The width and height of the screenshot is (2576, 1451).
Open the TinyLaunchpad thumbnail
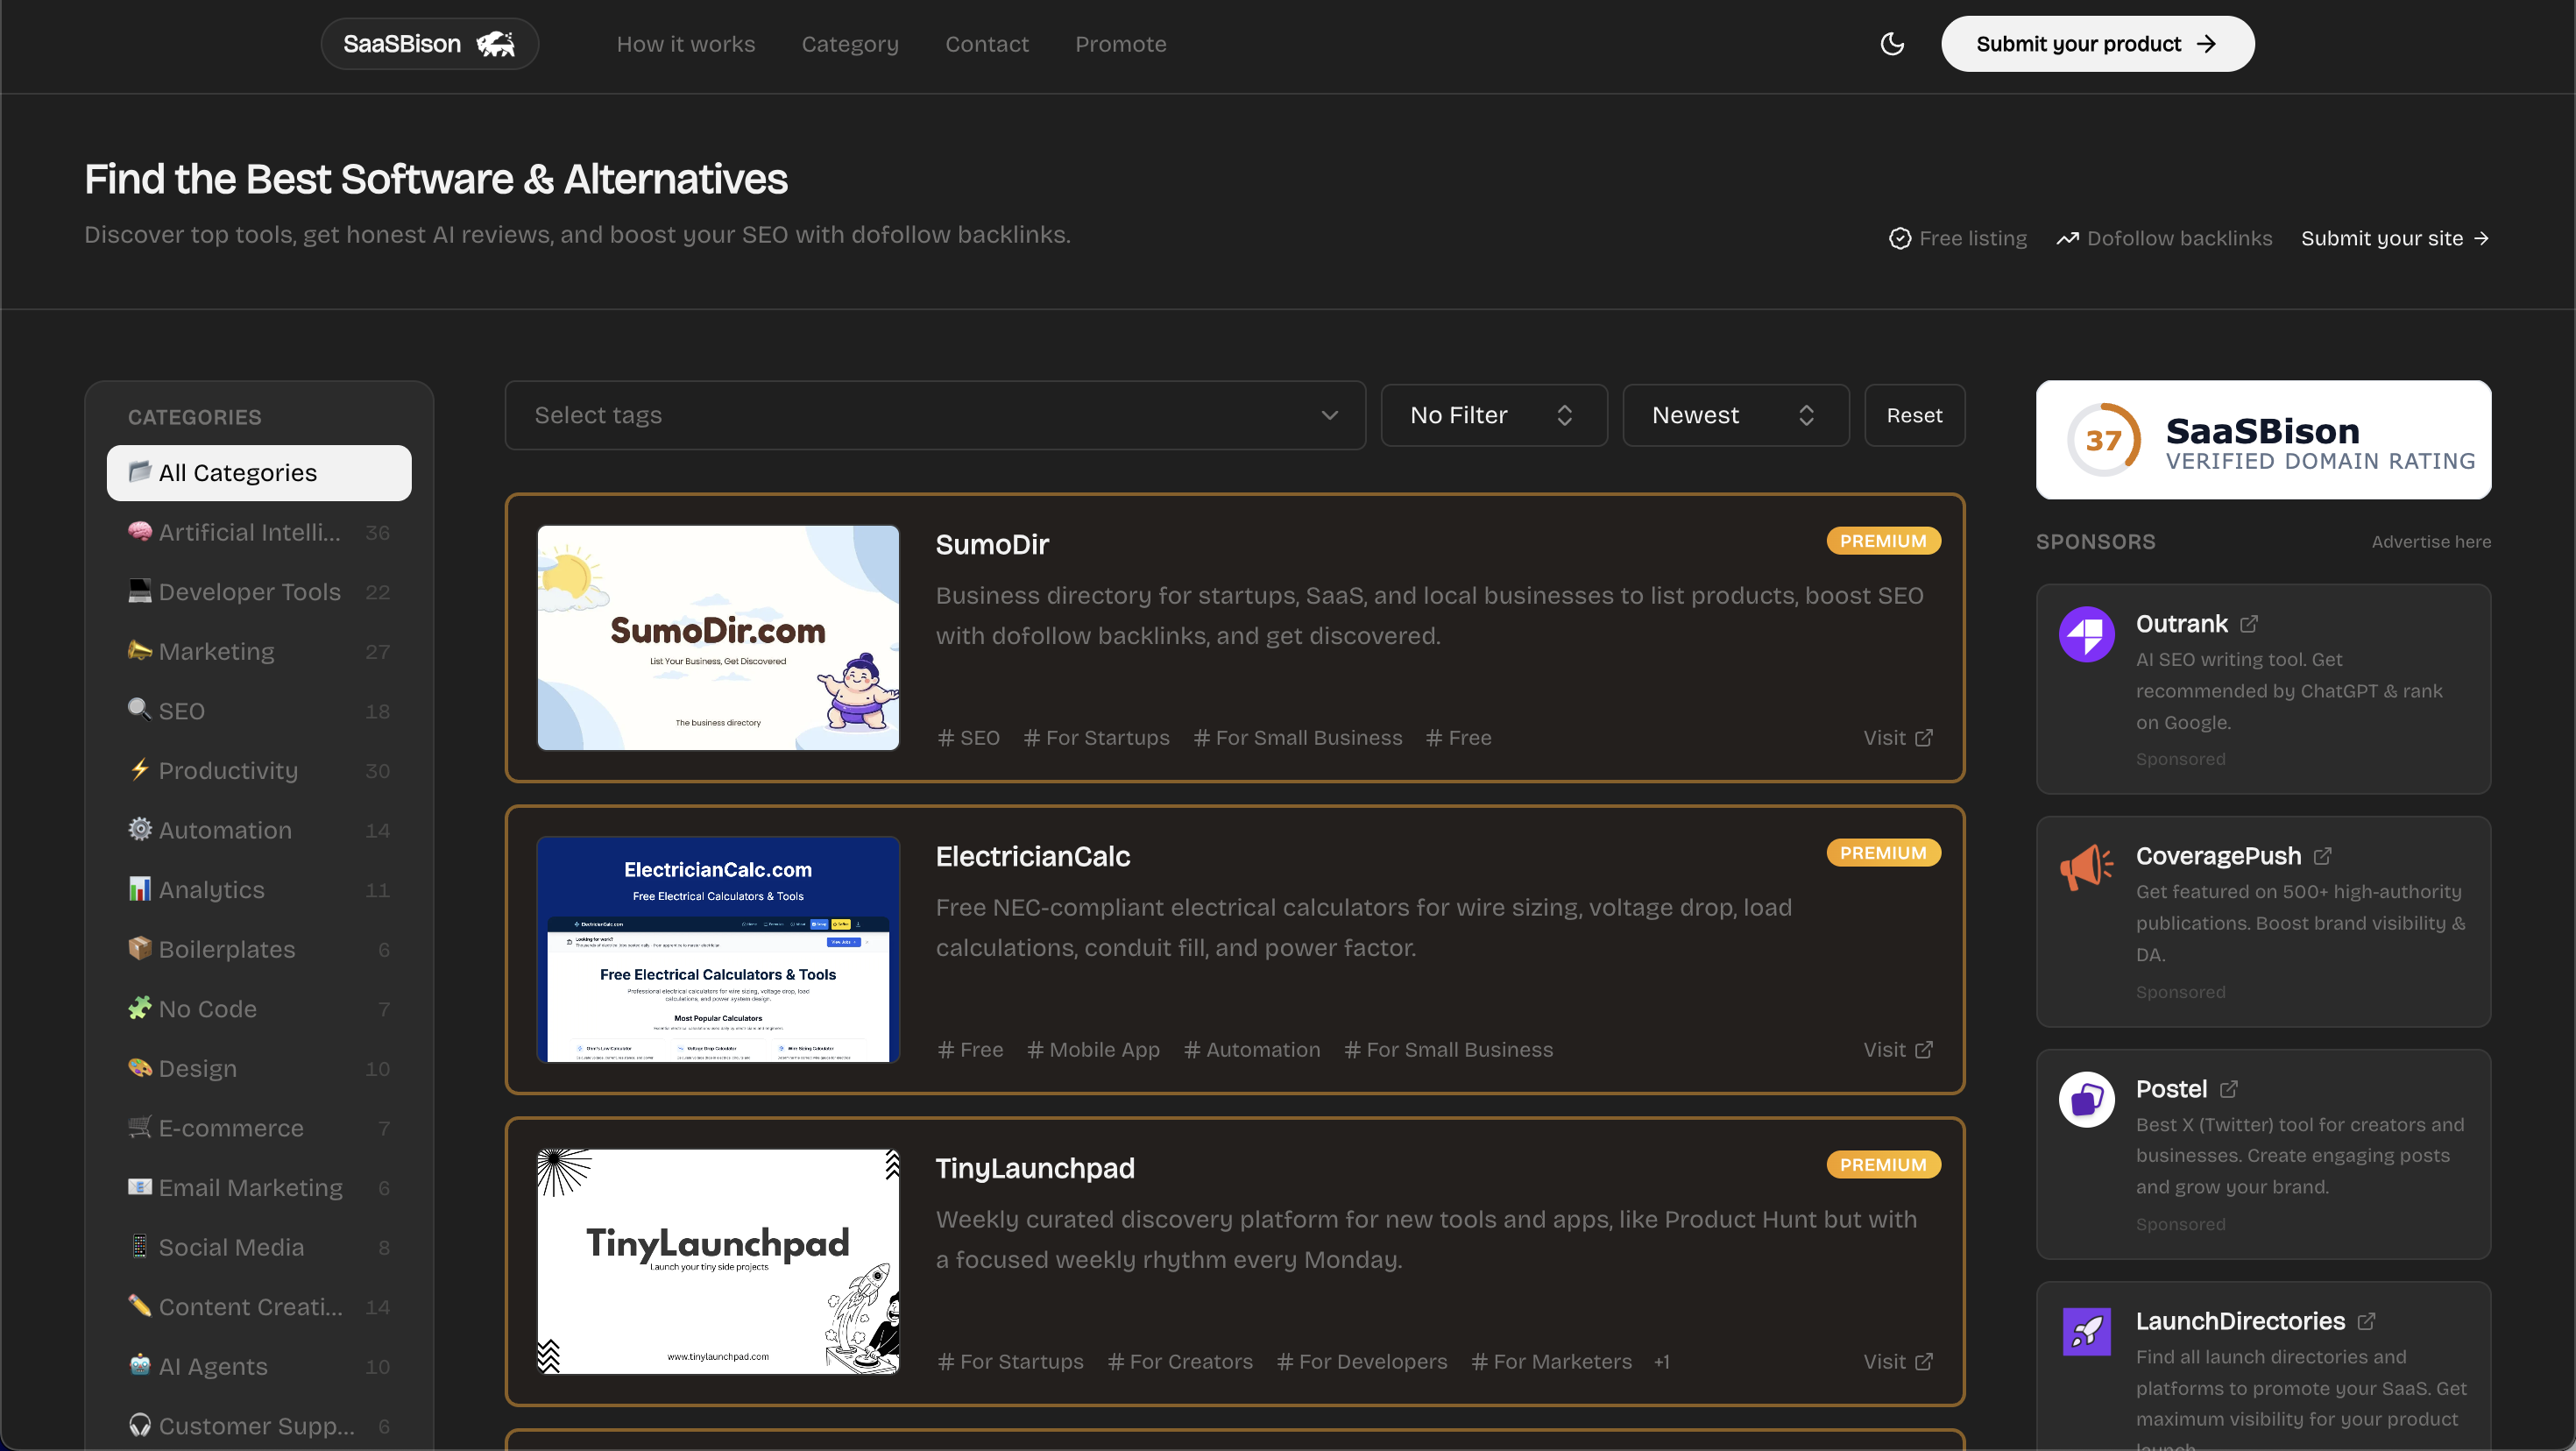tap(718, 1262)
